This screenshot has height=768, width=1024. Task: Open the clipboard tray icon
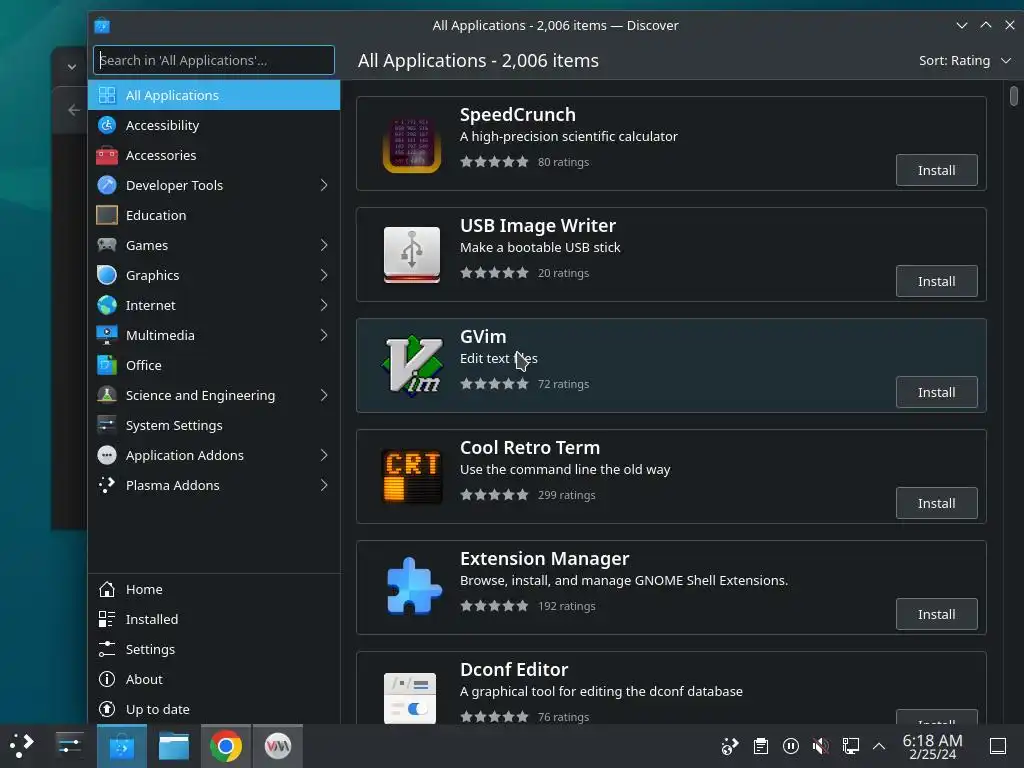click(x=761, y=746)
